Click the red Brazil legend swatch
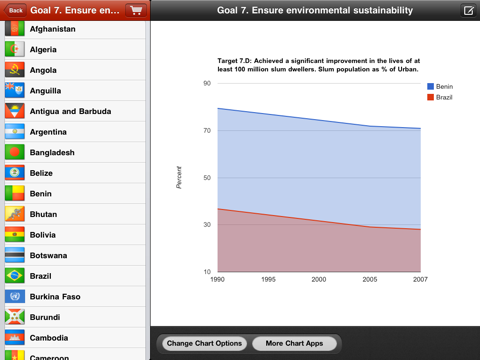This screenshot has width=480, height=360. point(430,97)
